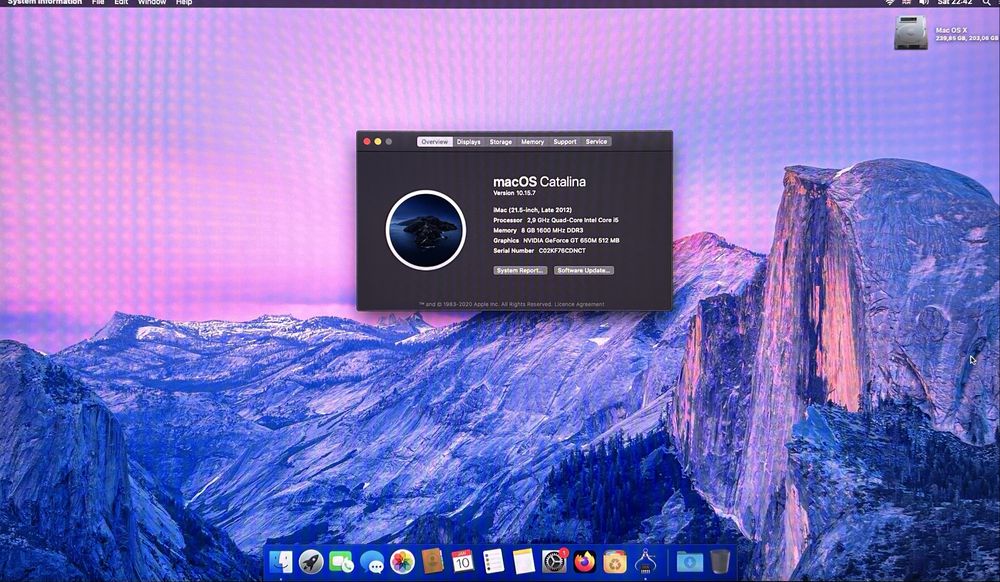
Task: Click Software Update button
Action: click(584, 270)
